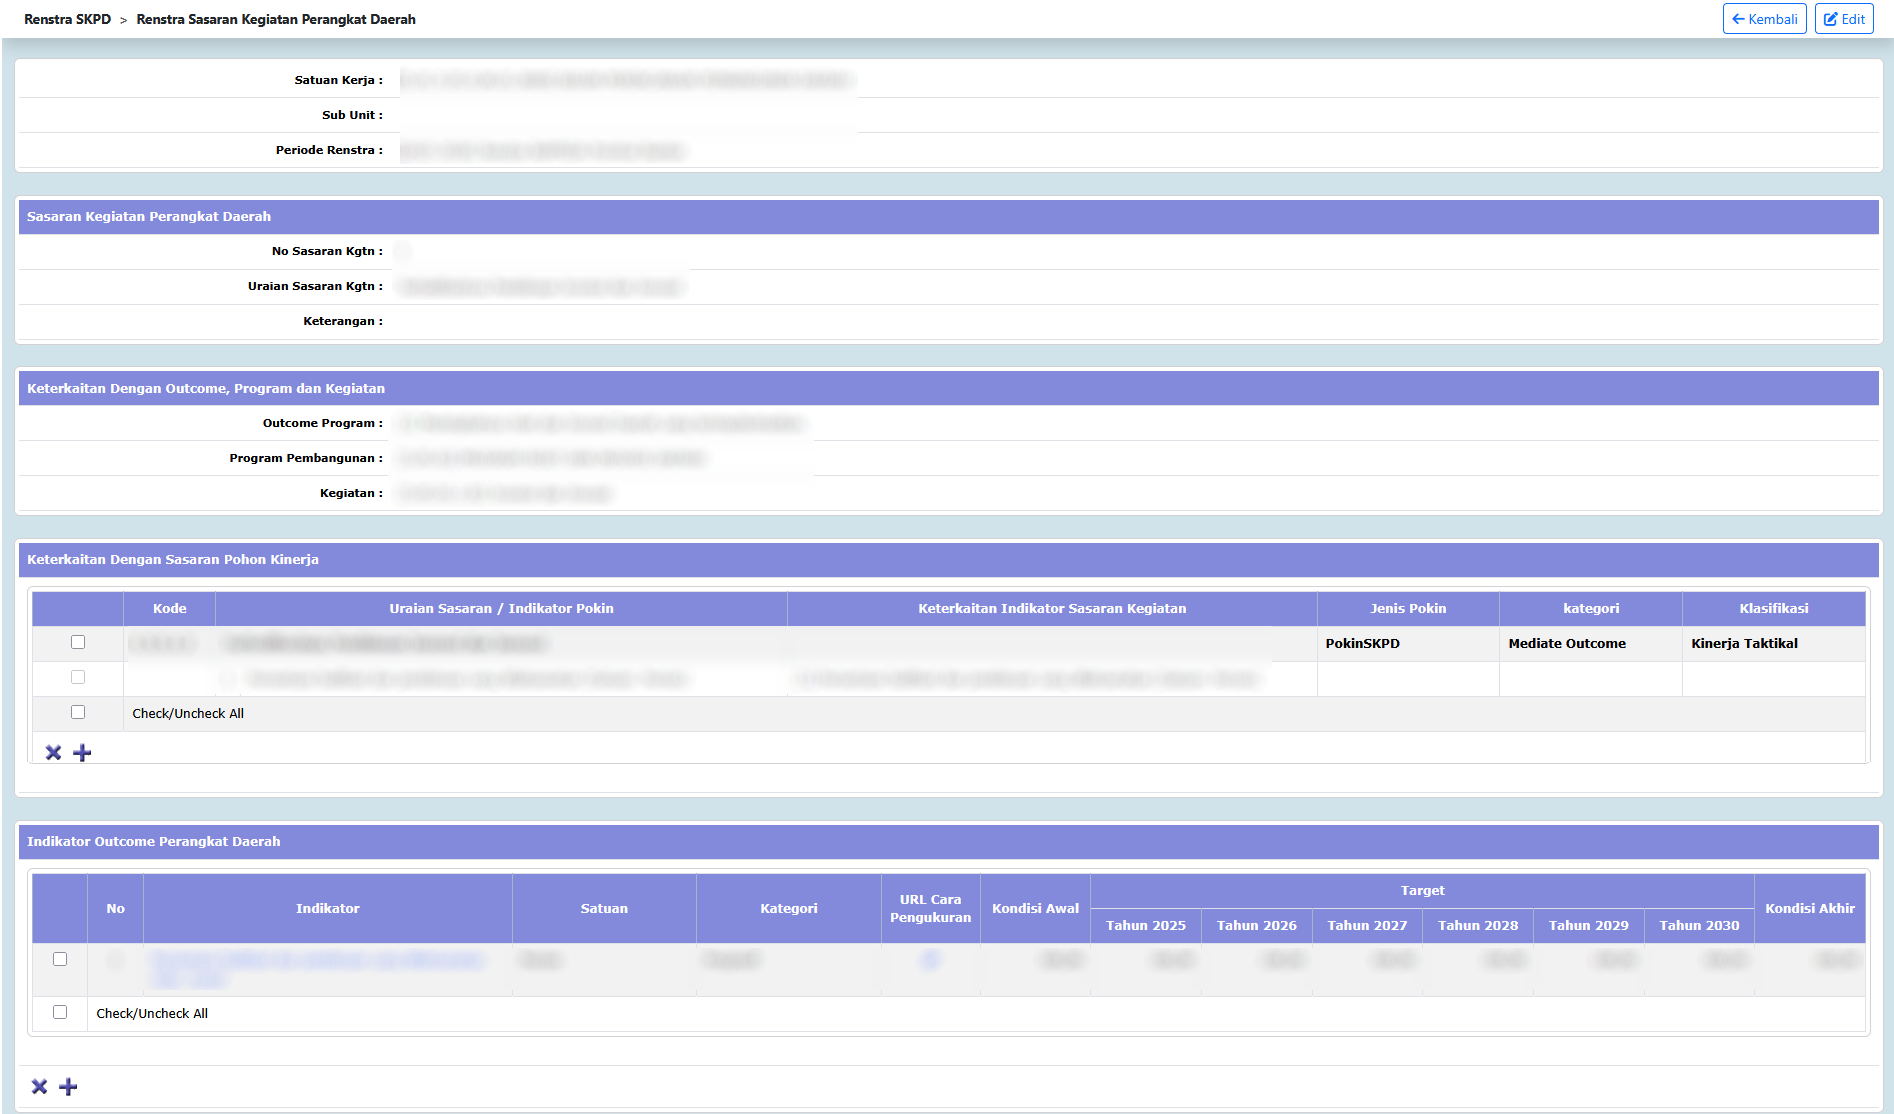Viewport: 1894px width, 1114px height.
Task: Click the plus icon under Pohon Kinerja table
Action: click(83, 753)
